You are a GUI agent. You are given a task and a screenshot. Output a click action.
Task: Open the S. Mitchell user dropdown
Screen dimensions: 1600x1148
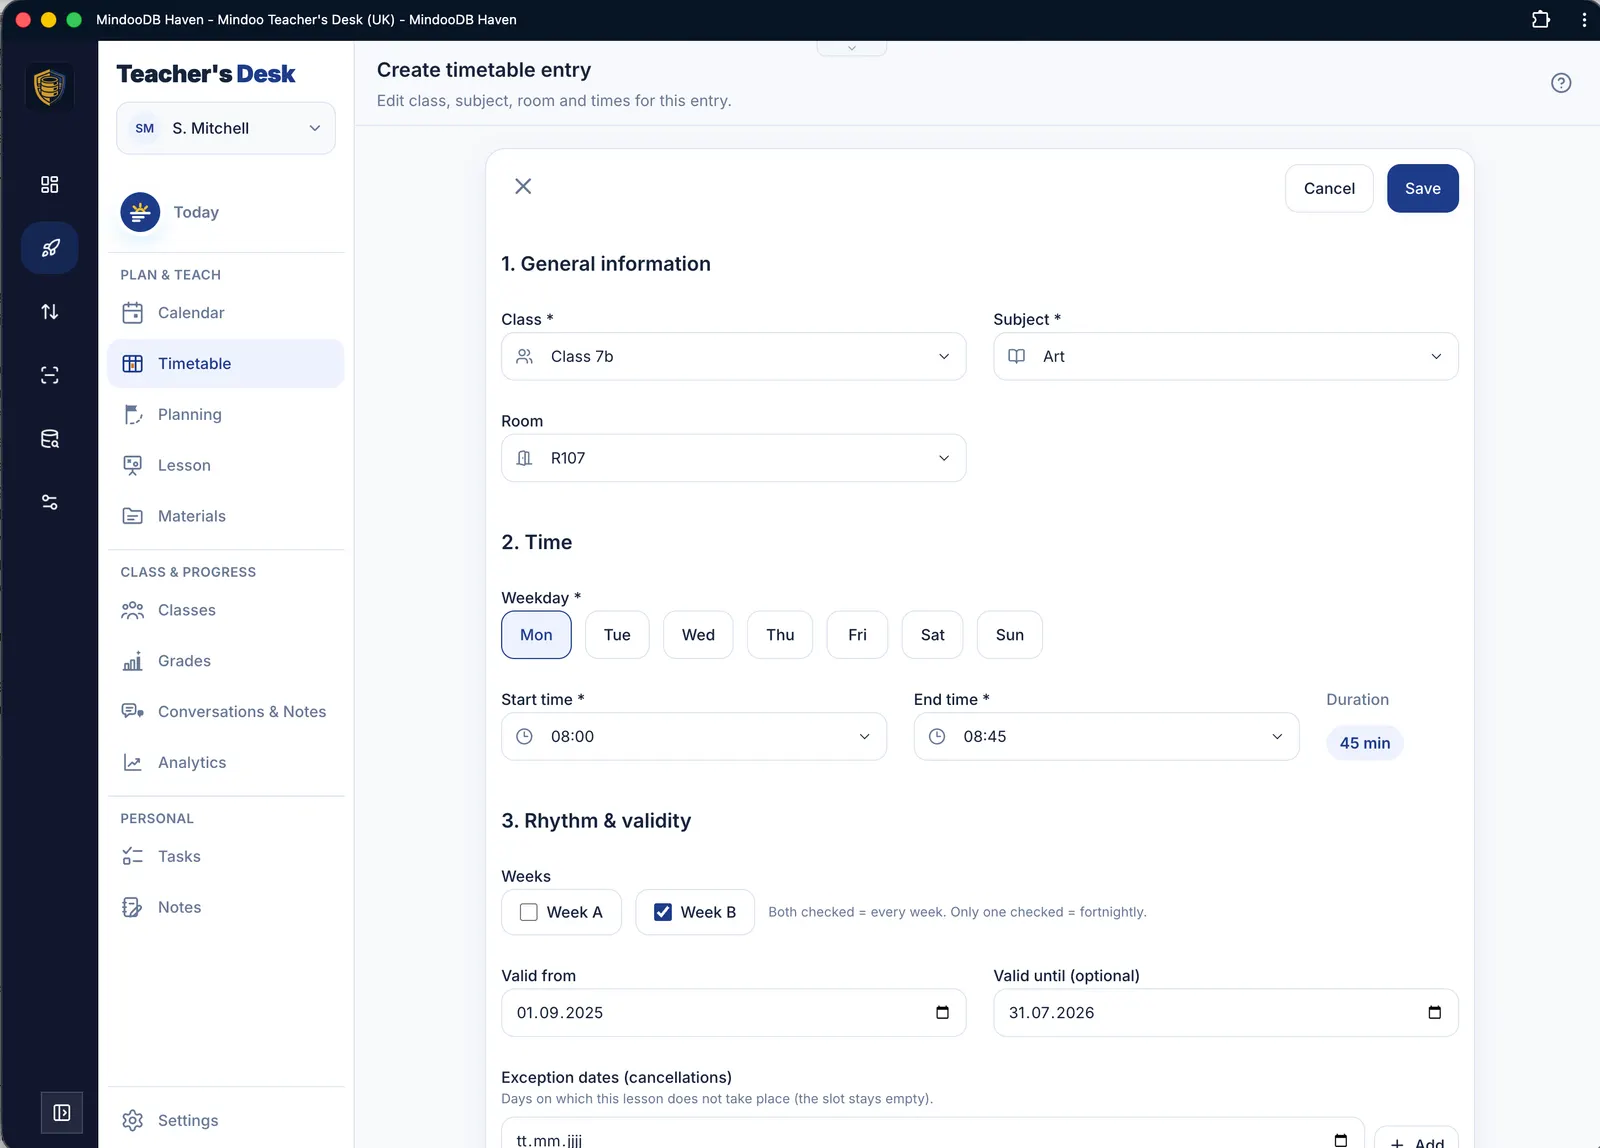(226, 128)
